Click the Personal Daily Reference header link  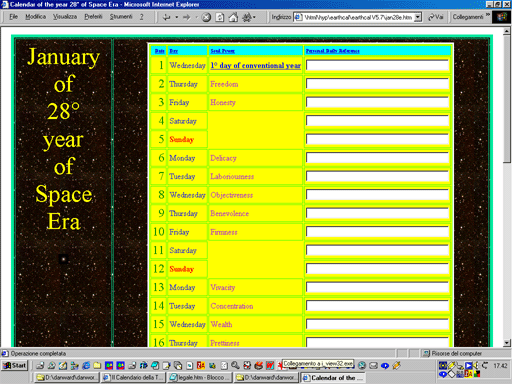[x=333, y=51]
